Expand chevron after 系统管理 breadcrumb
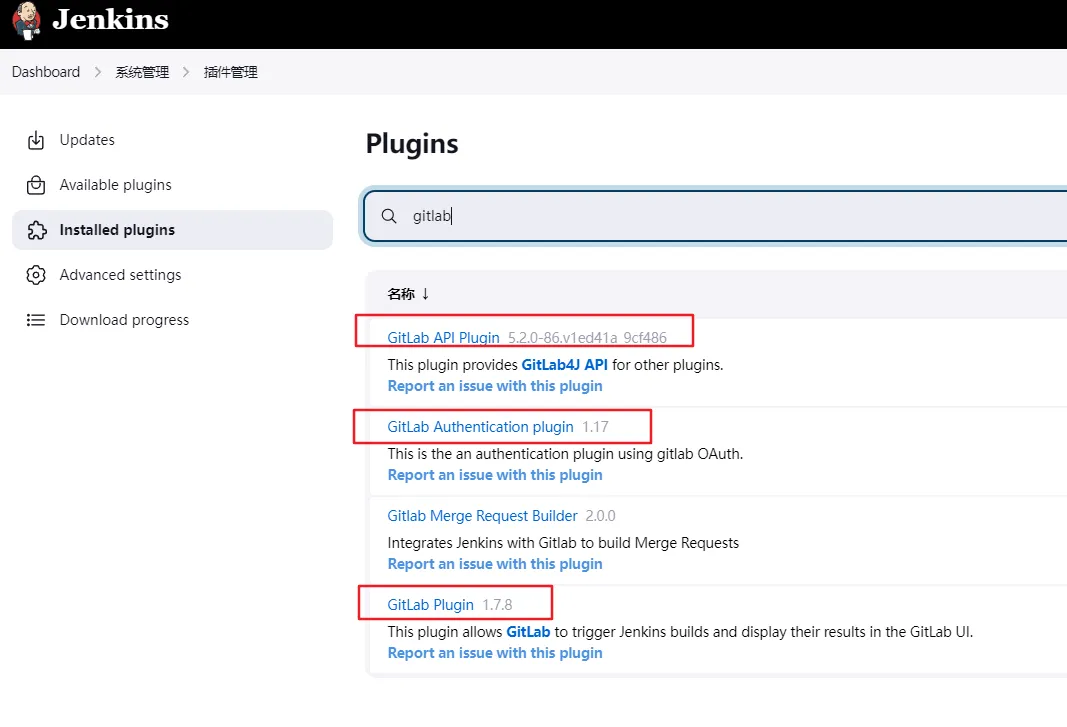Screen dimensions: 1067x727 [x=186, y=72]
